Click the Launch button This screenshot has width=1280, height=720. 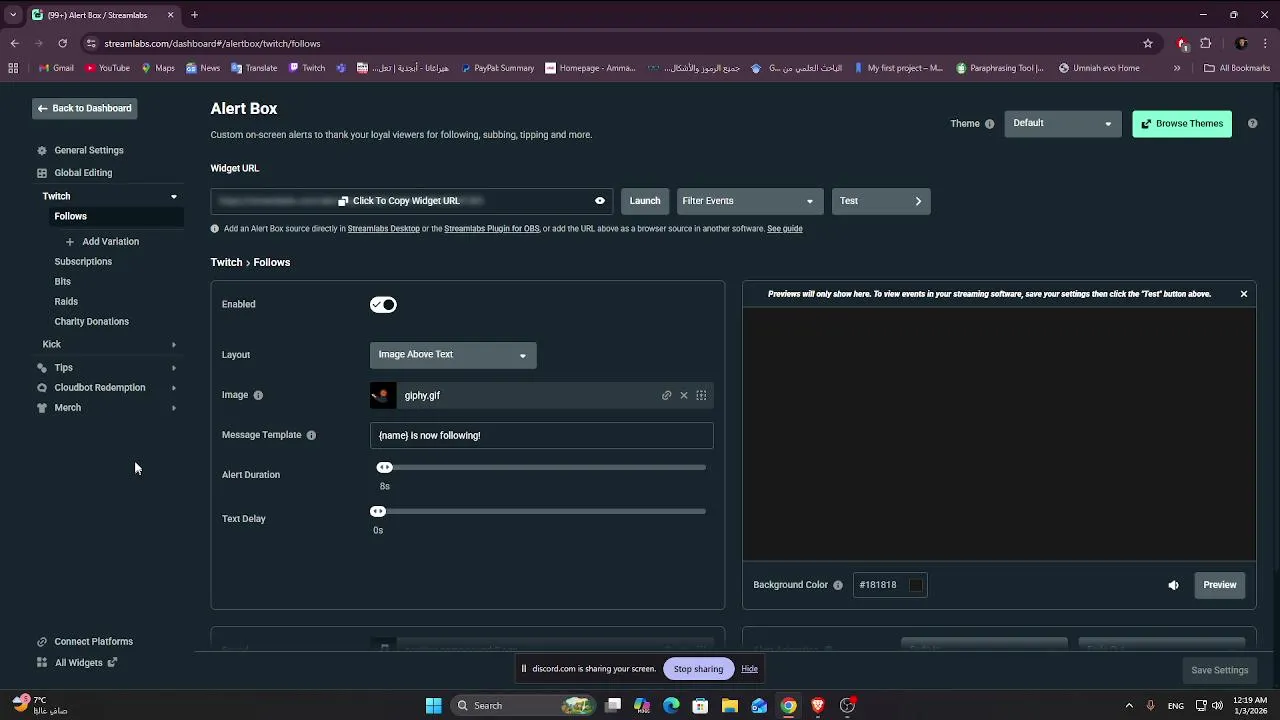point(645,201)
